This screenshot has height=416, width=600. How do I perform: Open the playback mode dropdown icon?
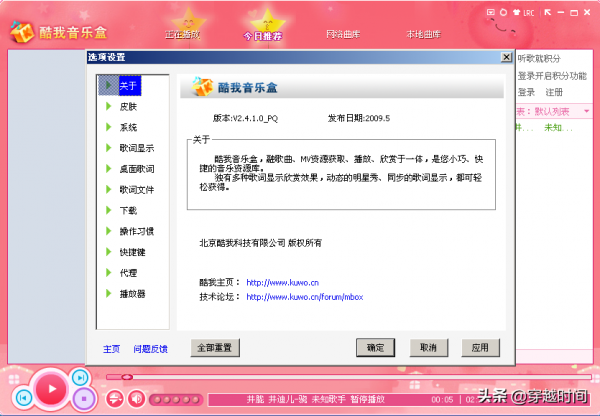pyautogui.click(x=114, y=399)
